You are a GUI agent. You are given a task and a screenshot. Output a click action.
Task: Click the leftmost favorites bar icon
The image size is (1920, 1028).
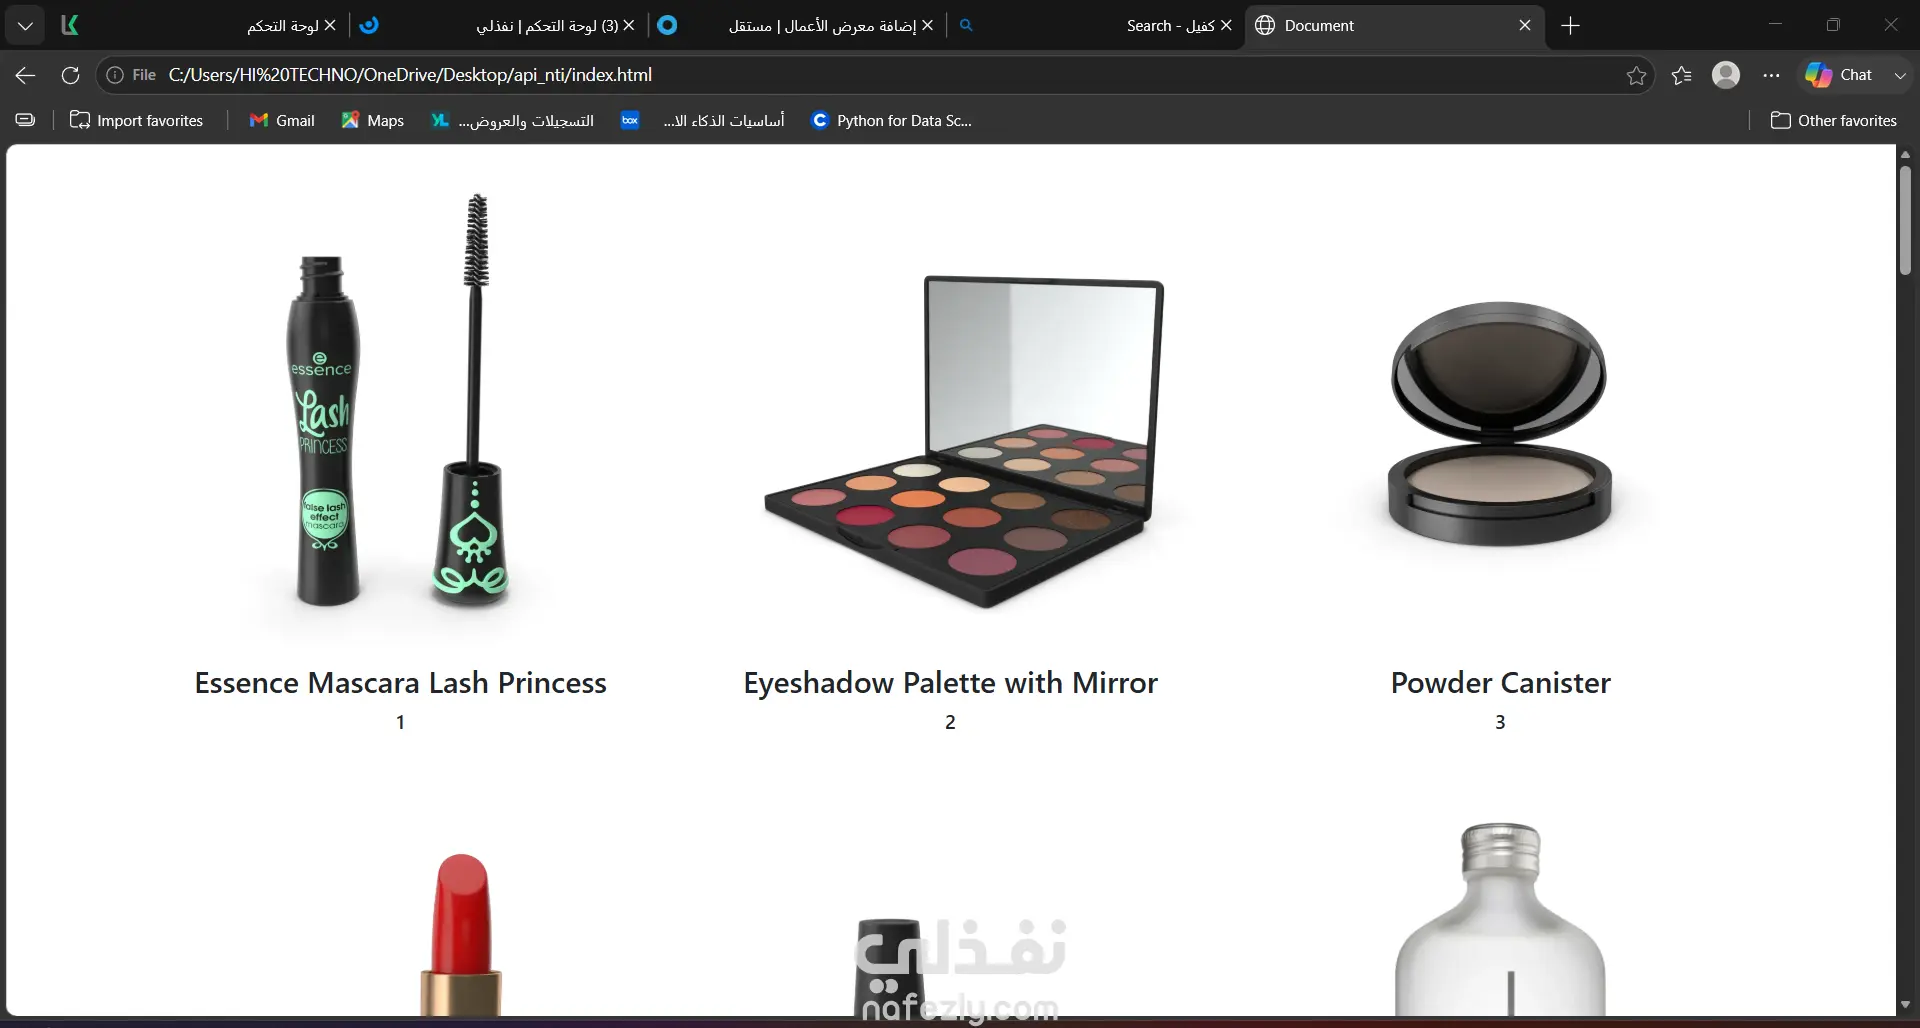[x=26, y=120]
